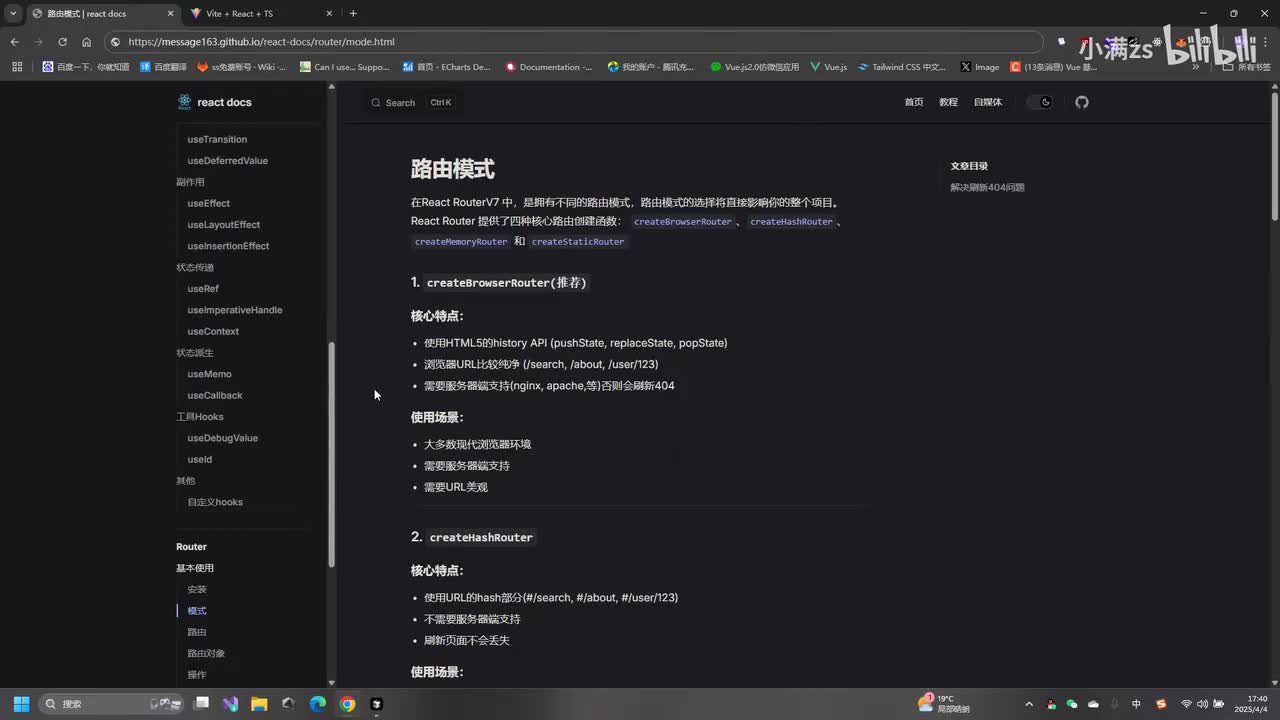Open useContext in the sidebar
1280x720 pixels.
(x=213, y=331)
